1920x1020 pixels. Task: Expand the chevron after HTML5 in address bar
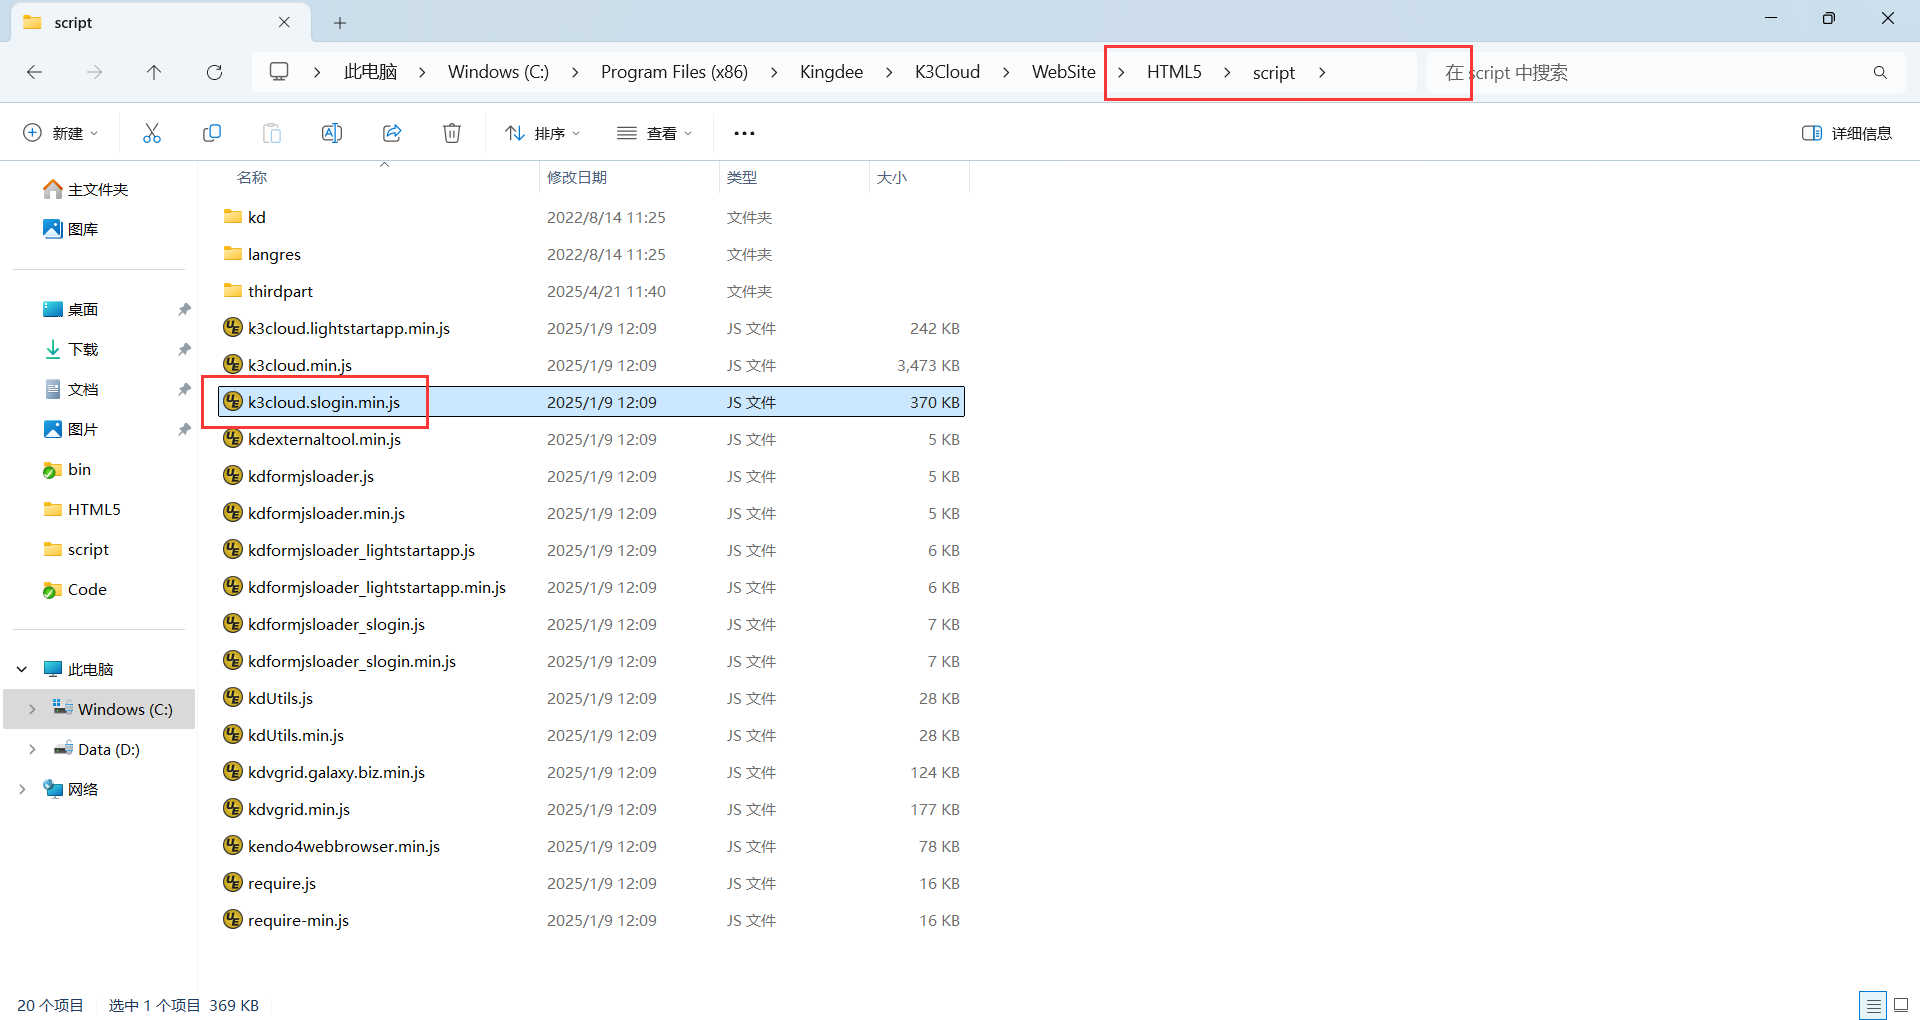(1227, 72)
